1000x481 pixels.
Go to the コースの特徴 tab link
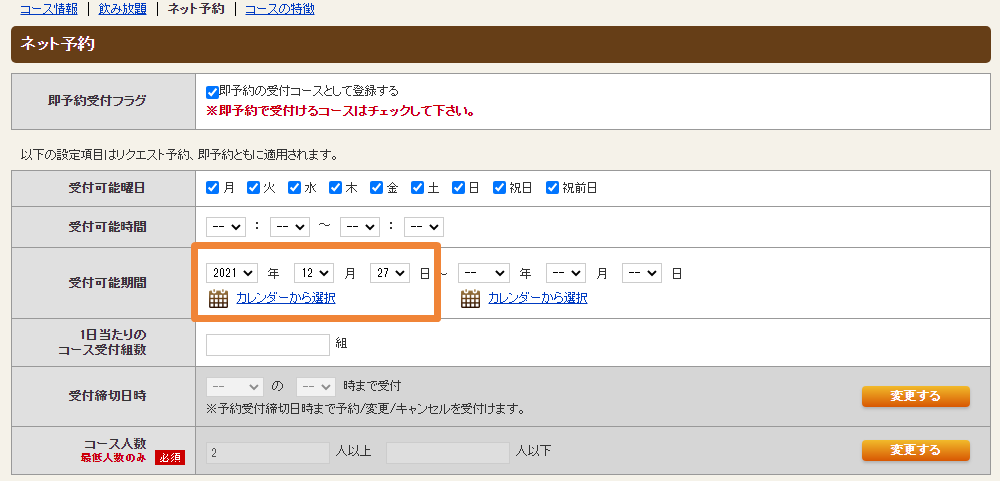279,9
